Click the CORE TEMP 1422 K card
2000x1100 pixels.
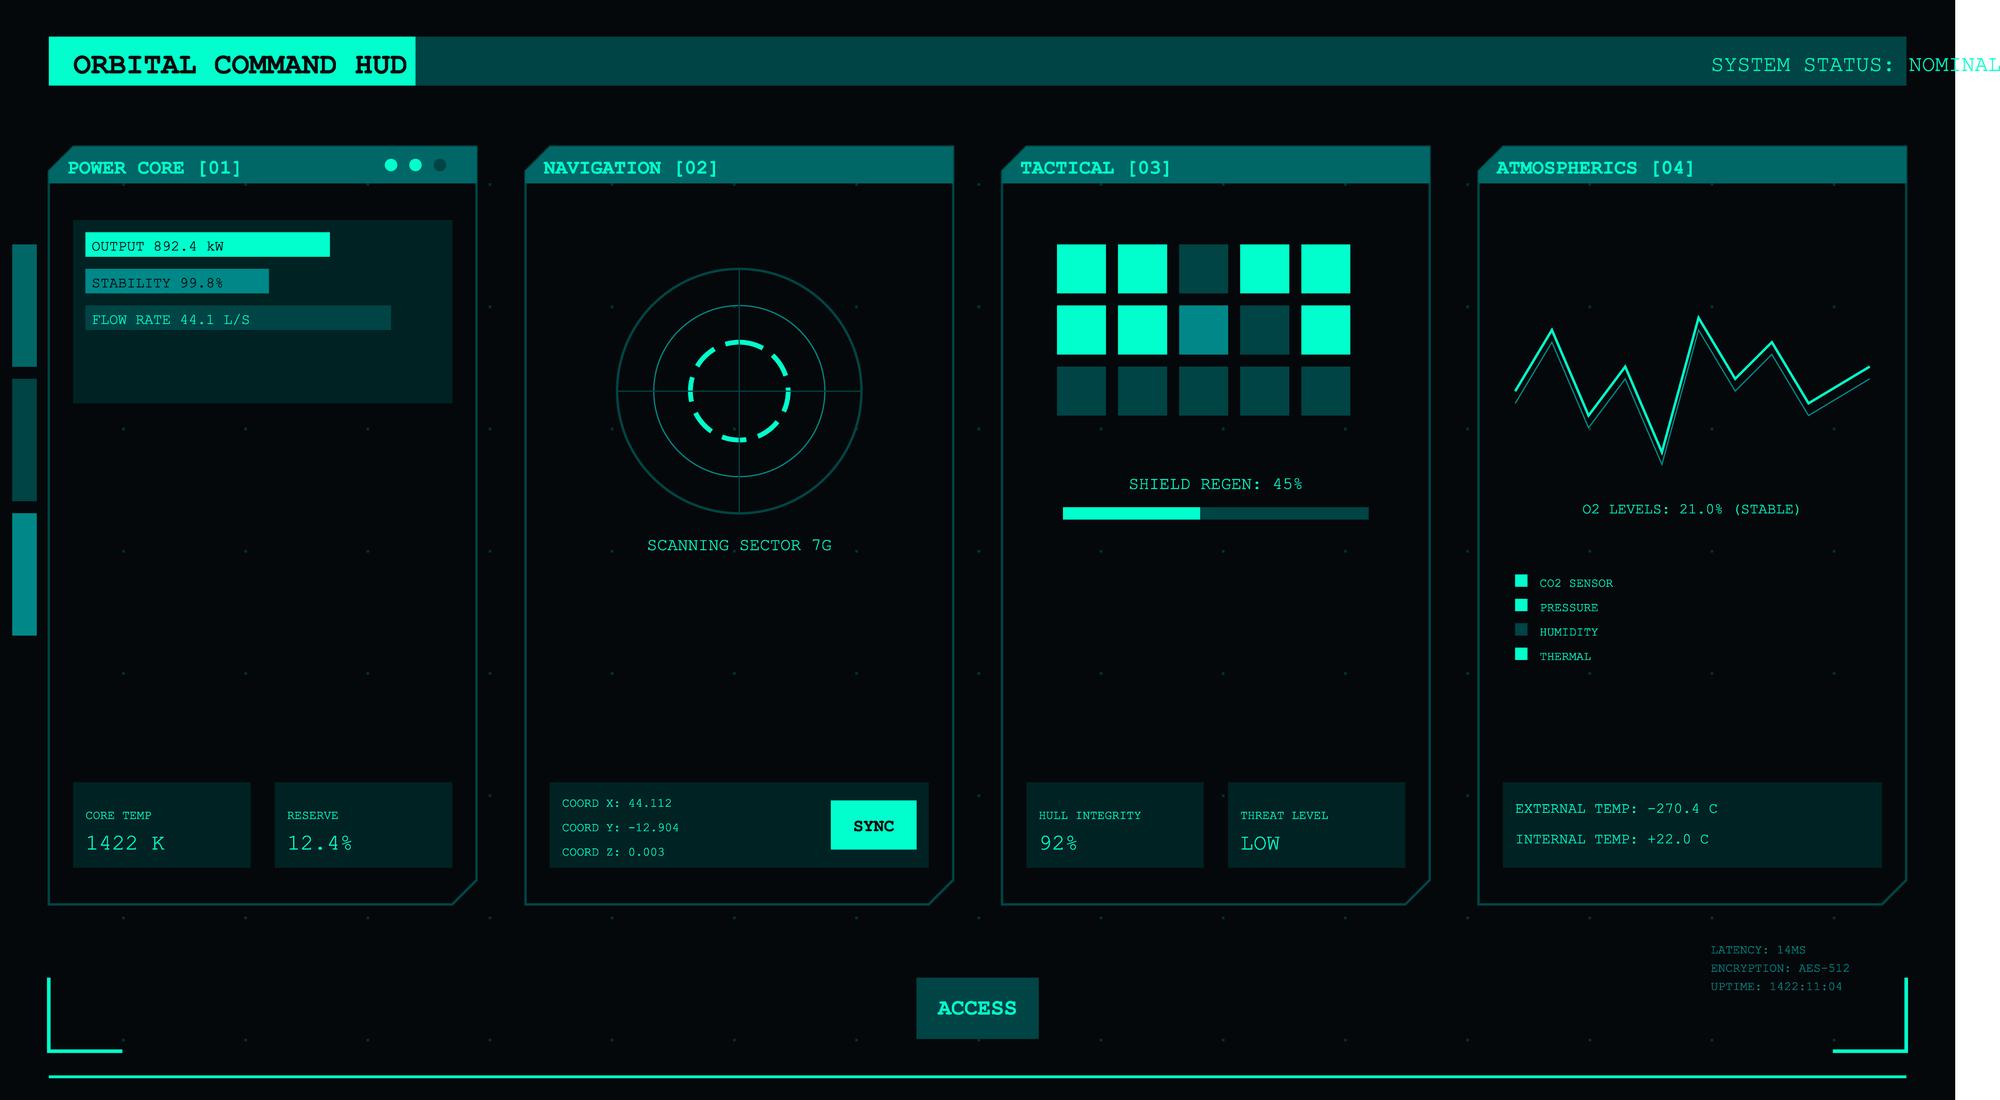click(x=162, y=825)
